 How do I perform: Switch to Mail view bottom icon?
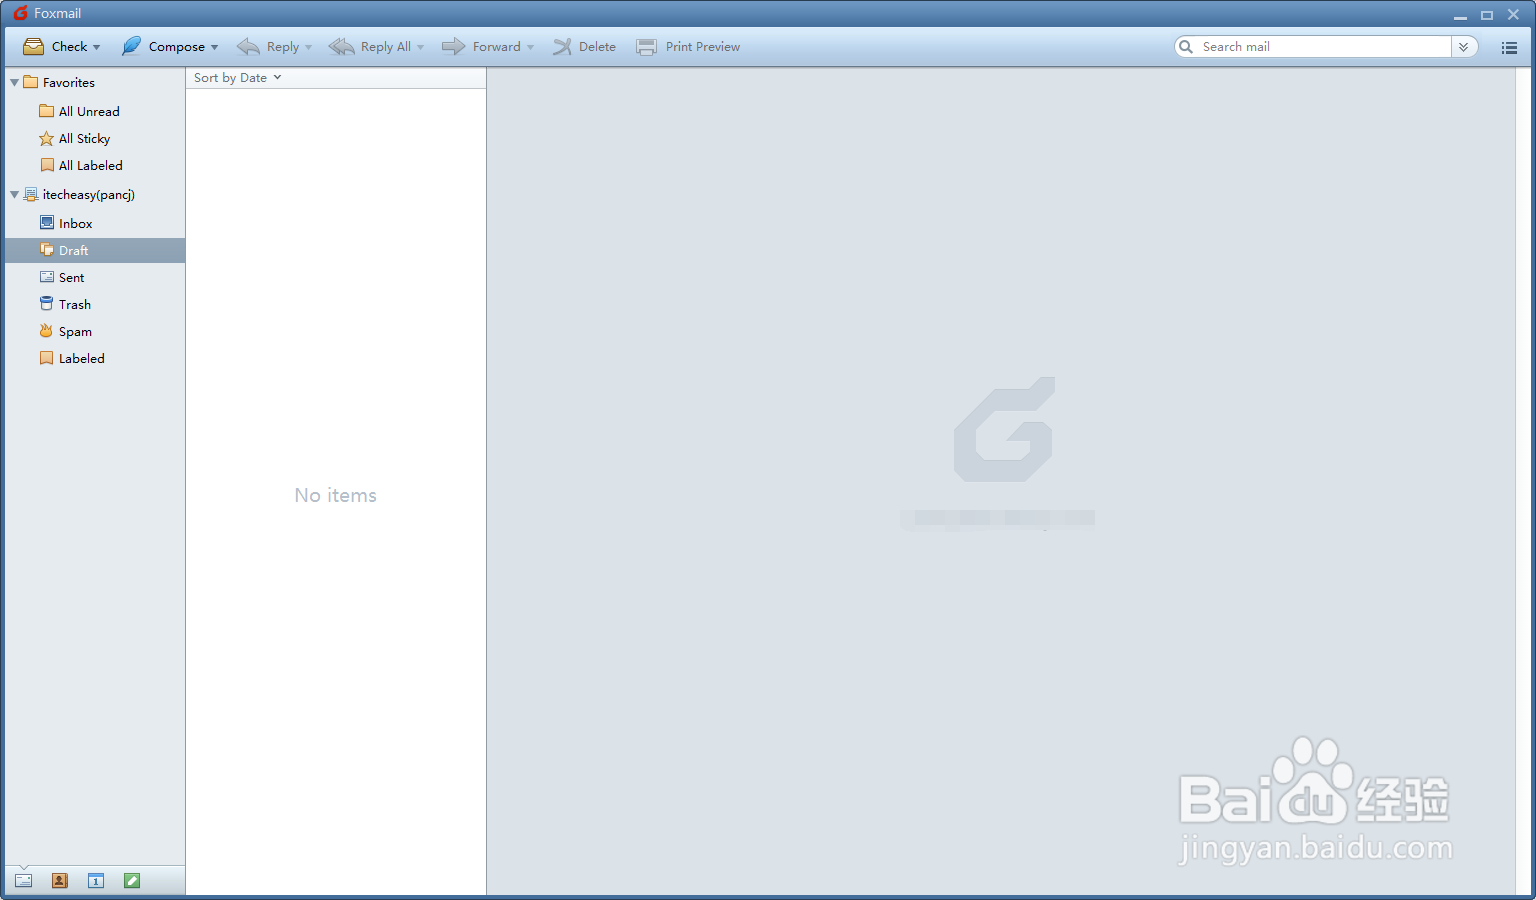[x=23, y=881]
